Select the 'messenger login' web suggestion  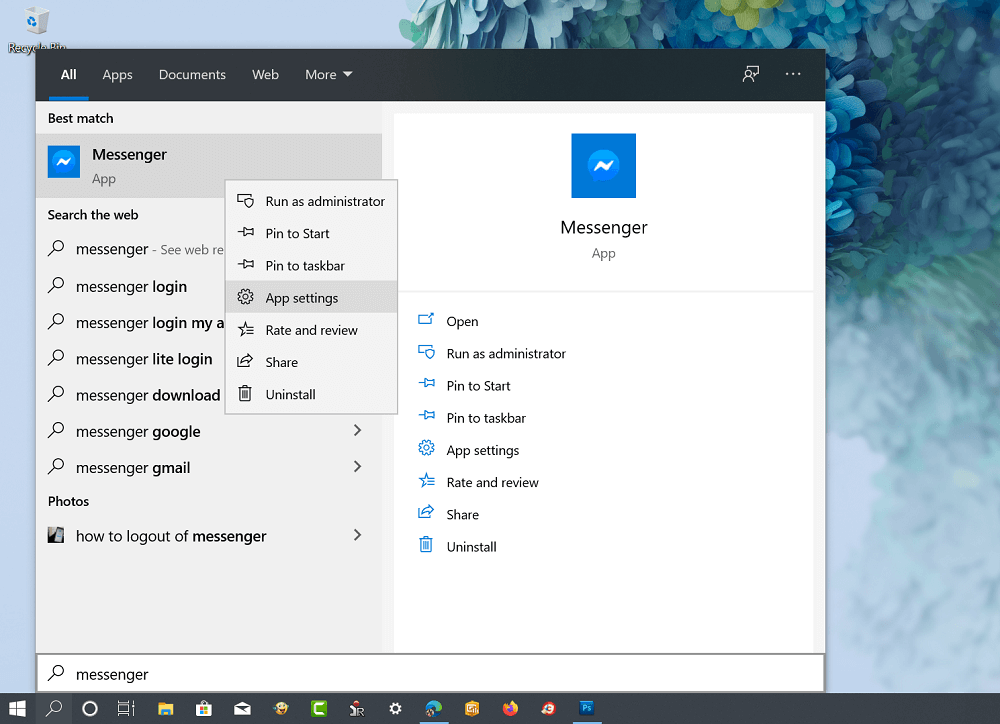click(x=131, y=286)
